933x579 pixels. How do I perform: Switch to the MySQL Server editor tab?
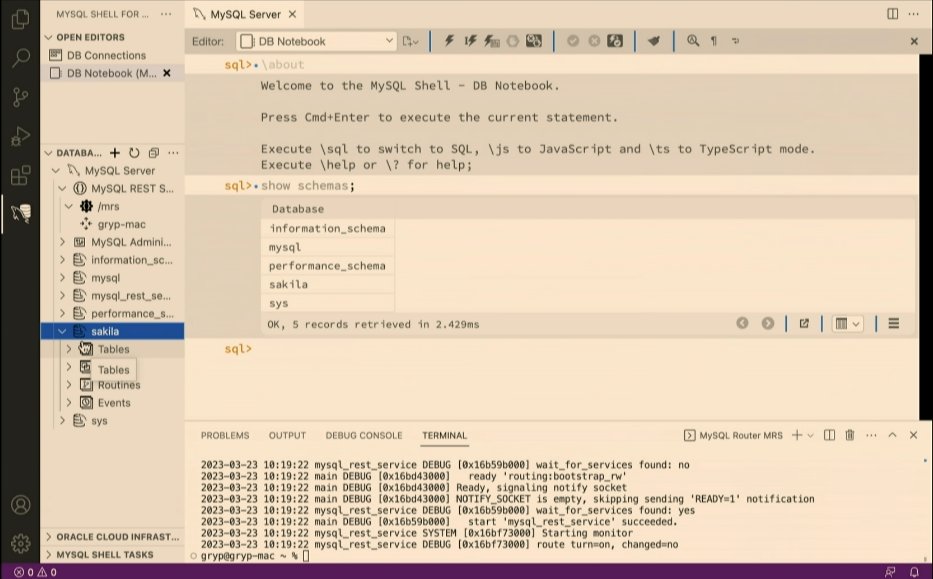pyautogui.click(x=245, y=14)
